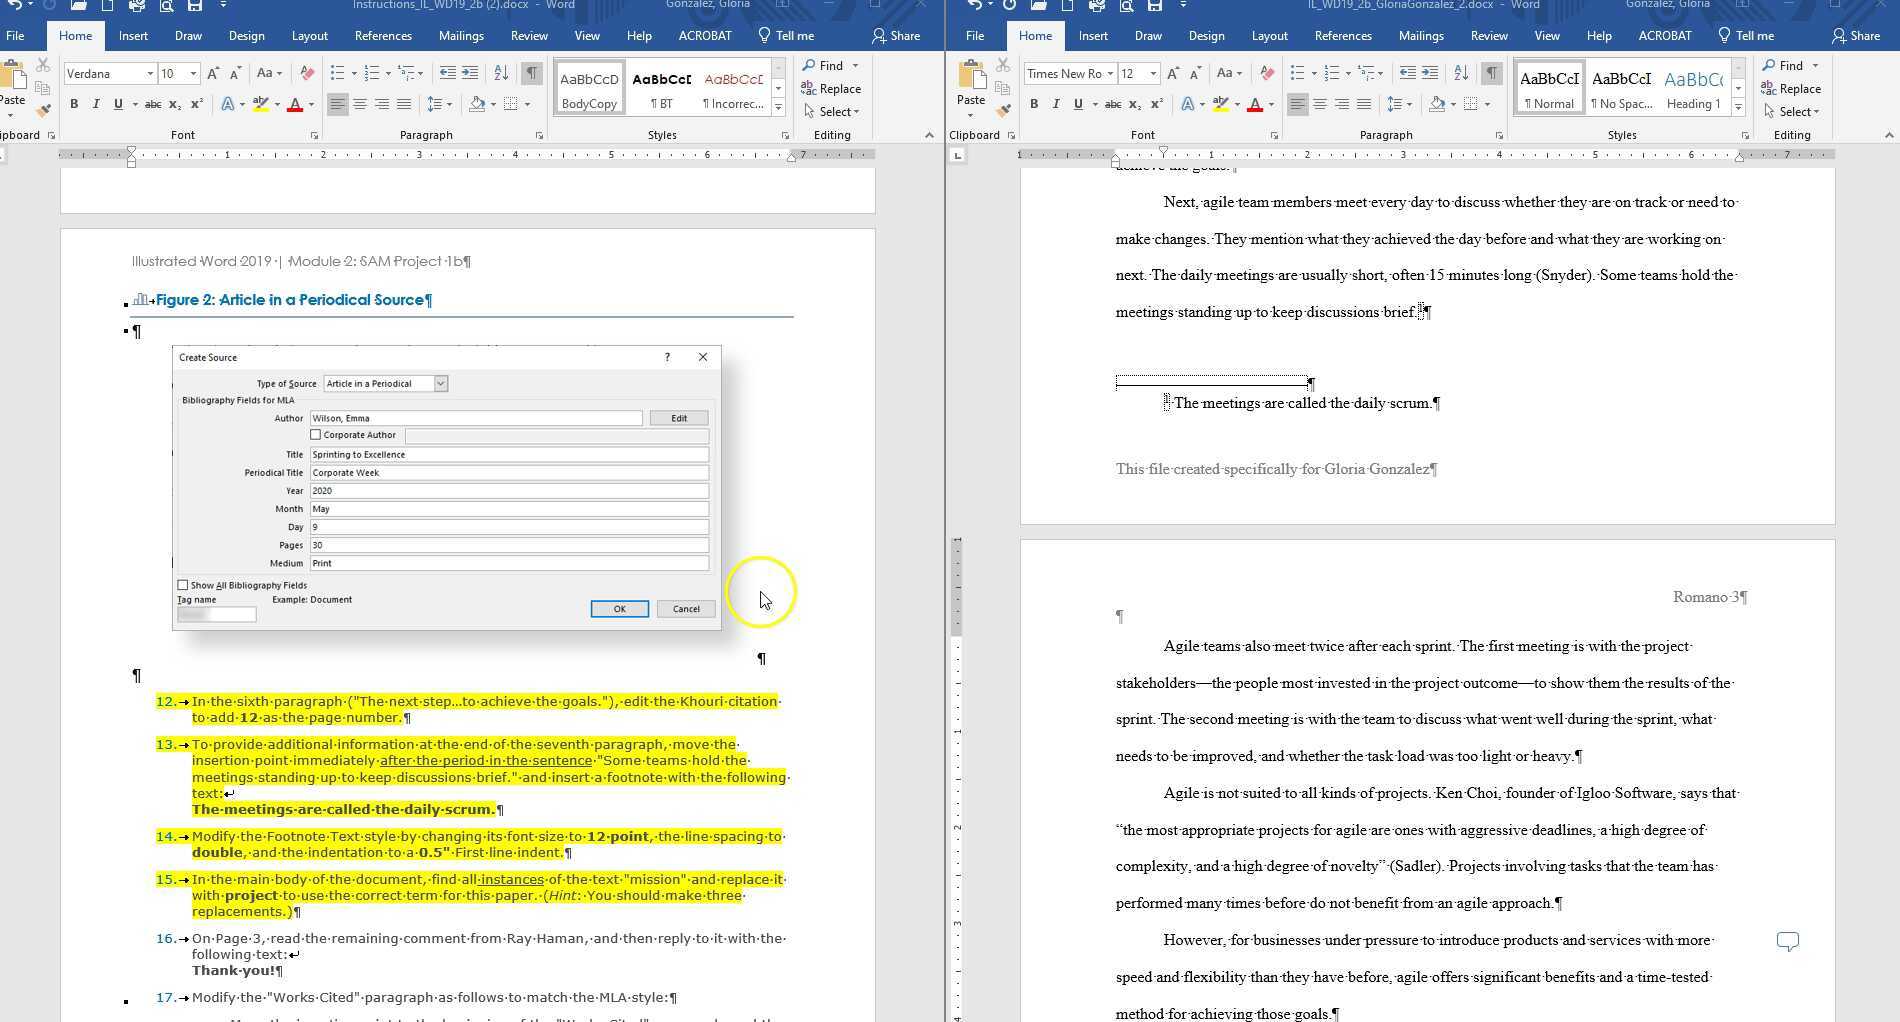Apply Bold formatting from the Font group
1900x1022 pixels.
[74, 103]
